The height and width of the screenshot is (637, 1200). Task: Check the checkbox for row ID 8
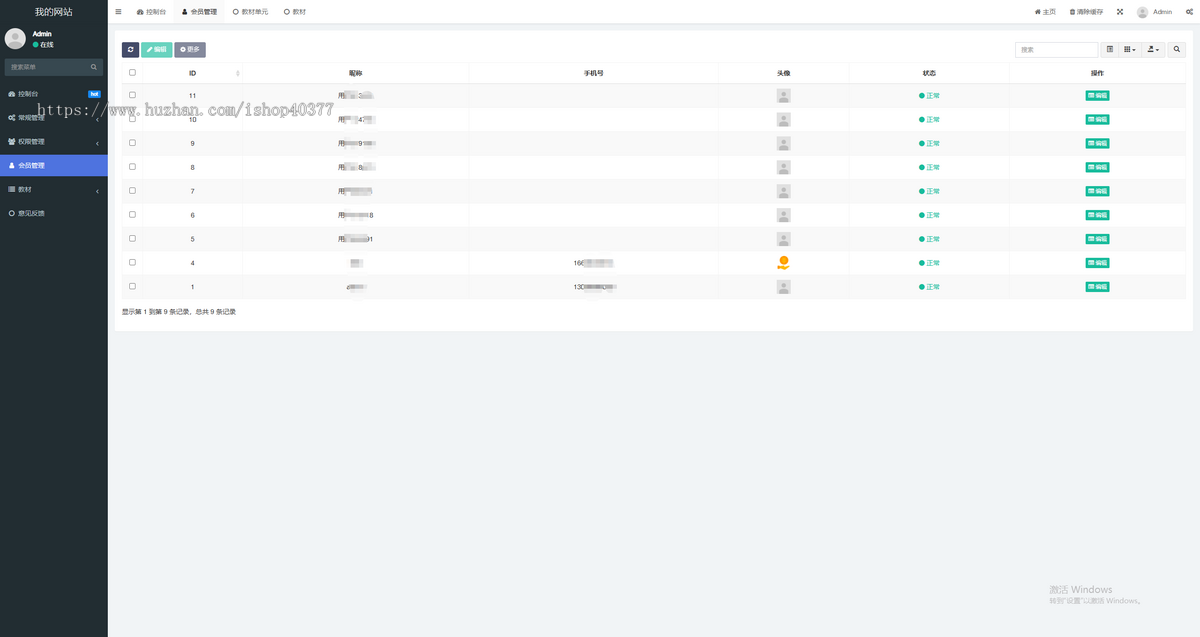(x=132, y=167)
